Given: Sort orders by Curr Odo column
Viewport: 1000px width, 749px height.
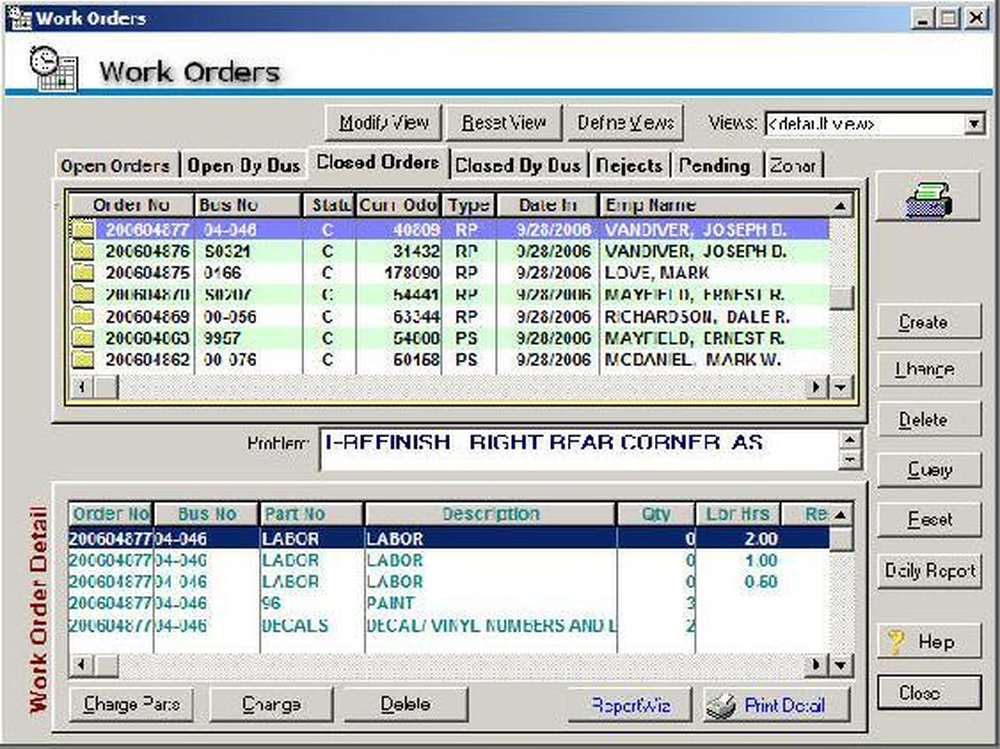Looking at the screenshot, I should 398,205.
